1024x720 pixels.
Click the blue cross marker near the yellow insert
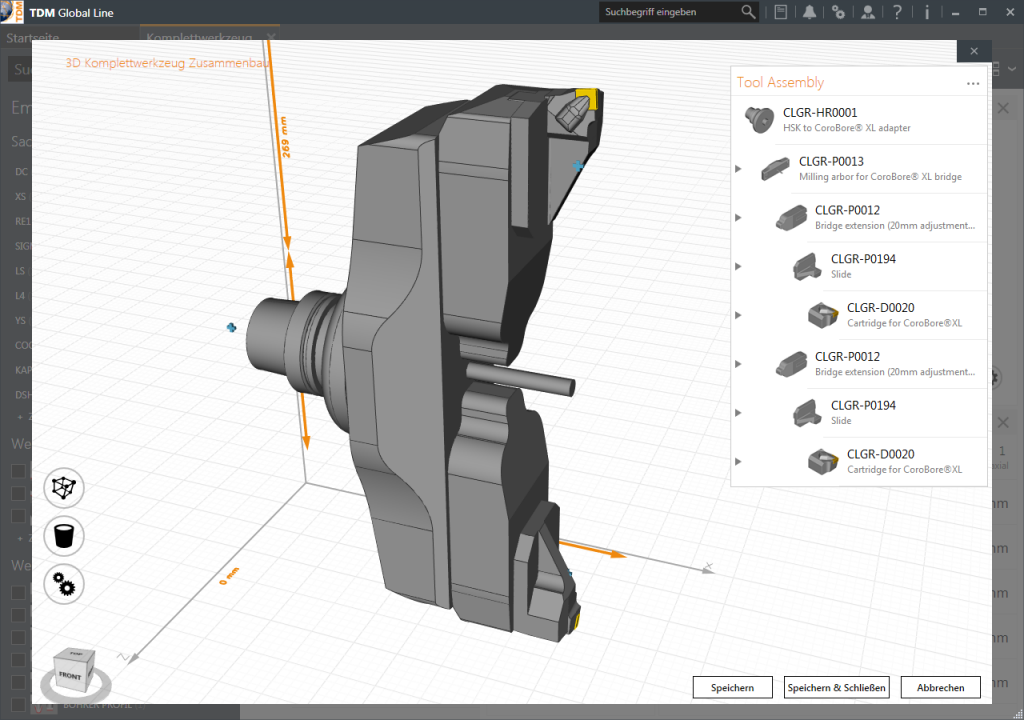pyautogui.click(x=578, y=166)
